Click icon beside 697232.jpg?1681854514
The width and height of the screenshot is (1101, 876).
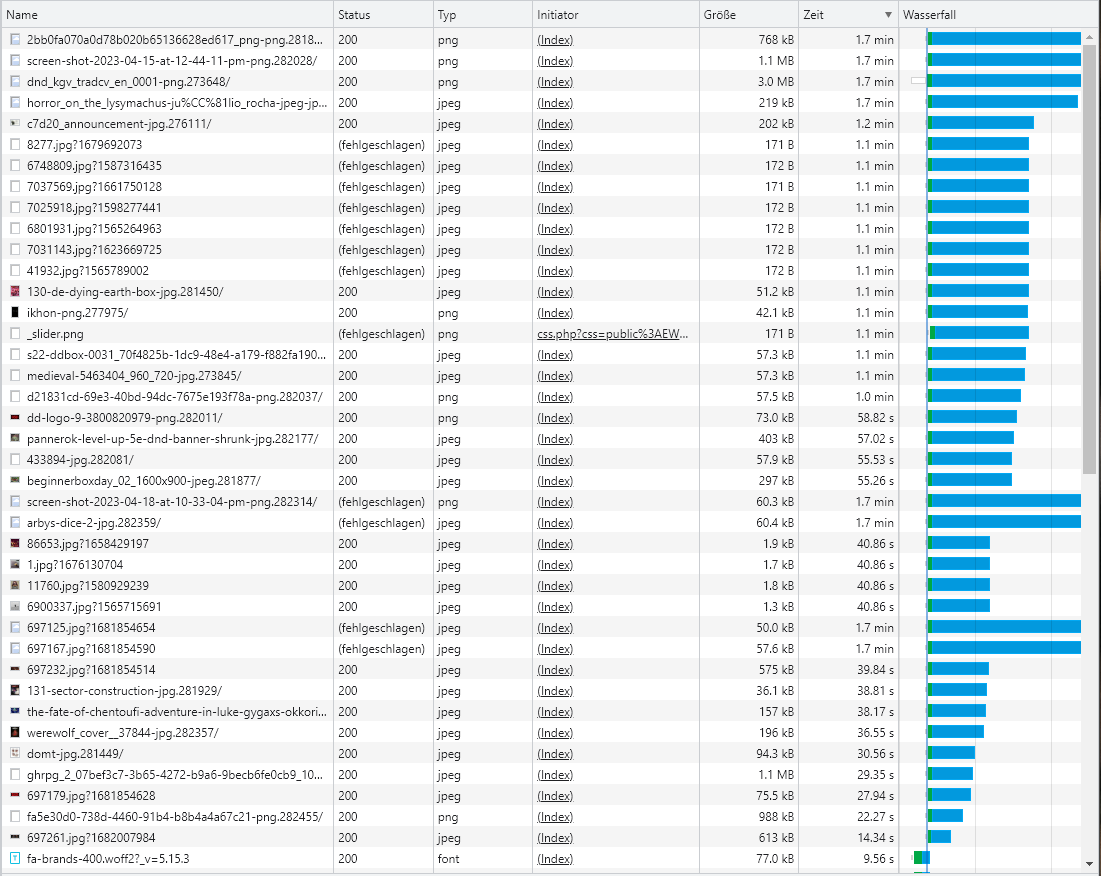coord(15,670)
